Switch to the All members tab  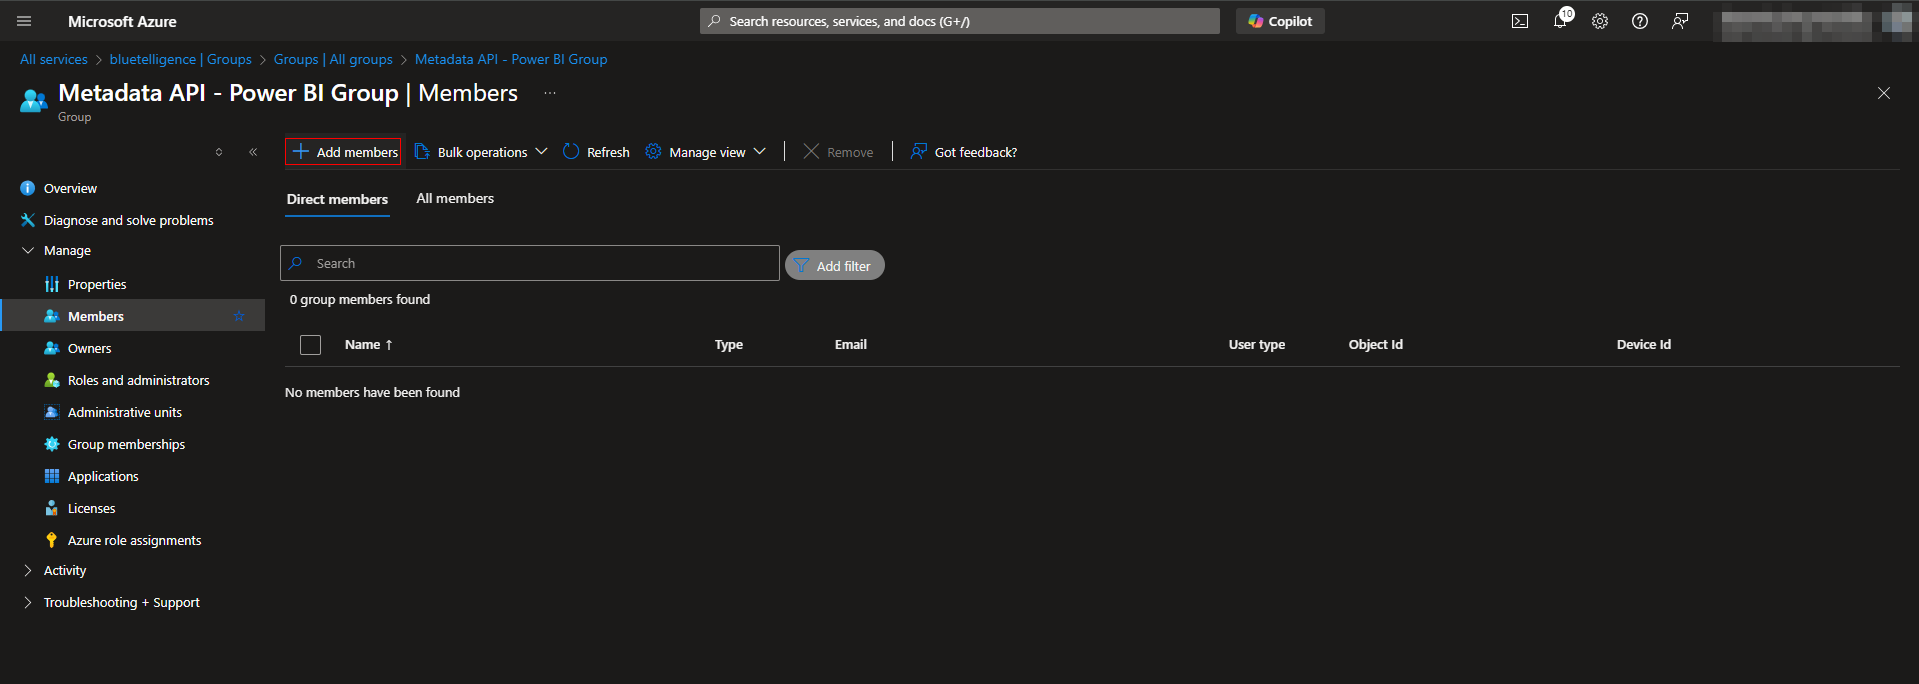point(455,199)
